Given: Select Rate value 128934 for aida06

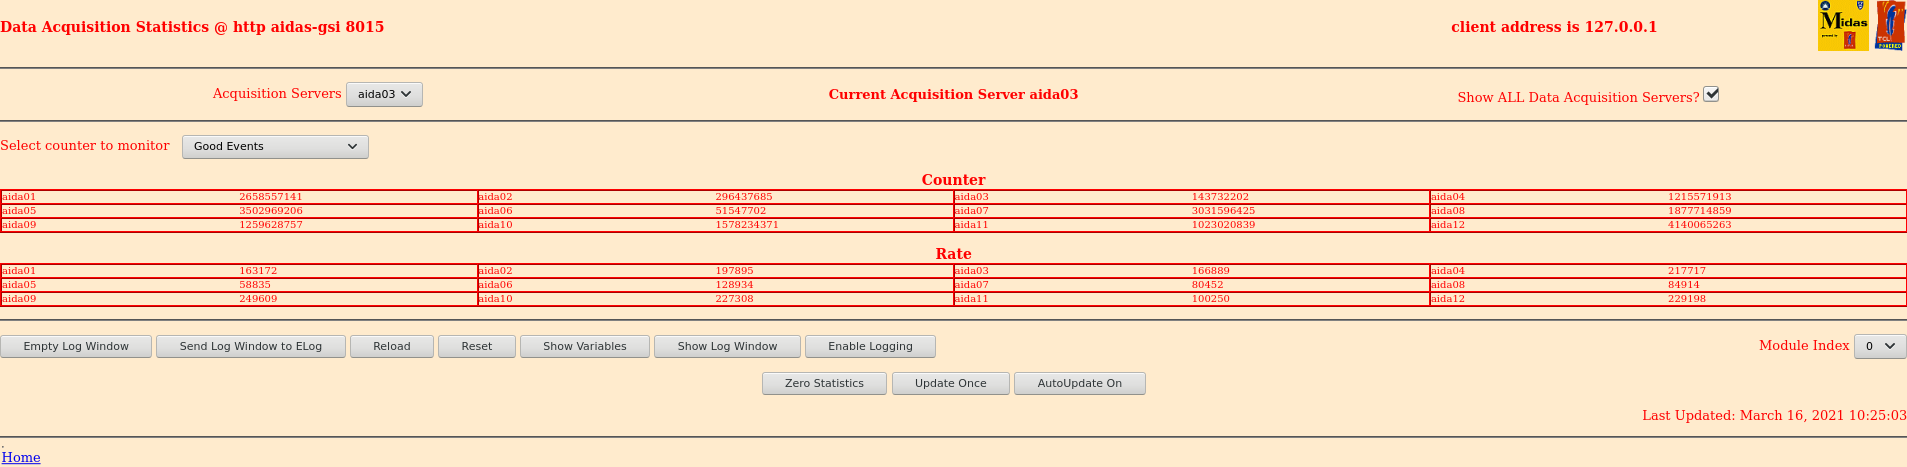Looking at the screenshot, I should [x=735, y=285].
